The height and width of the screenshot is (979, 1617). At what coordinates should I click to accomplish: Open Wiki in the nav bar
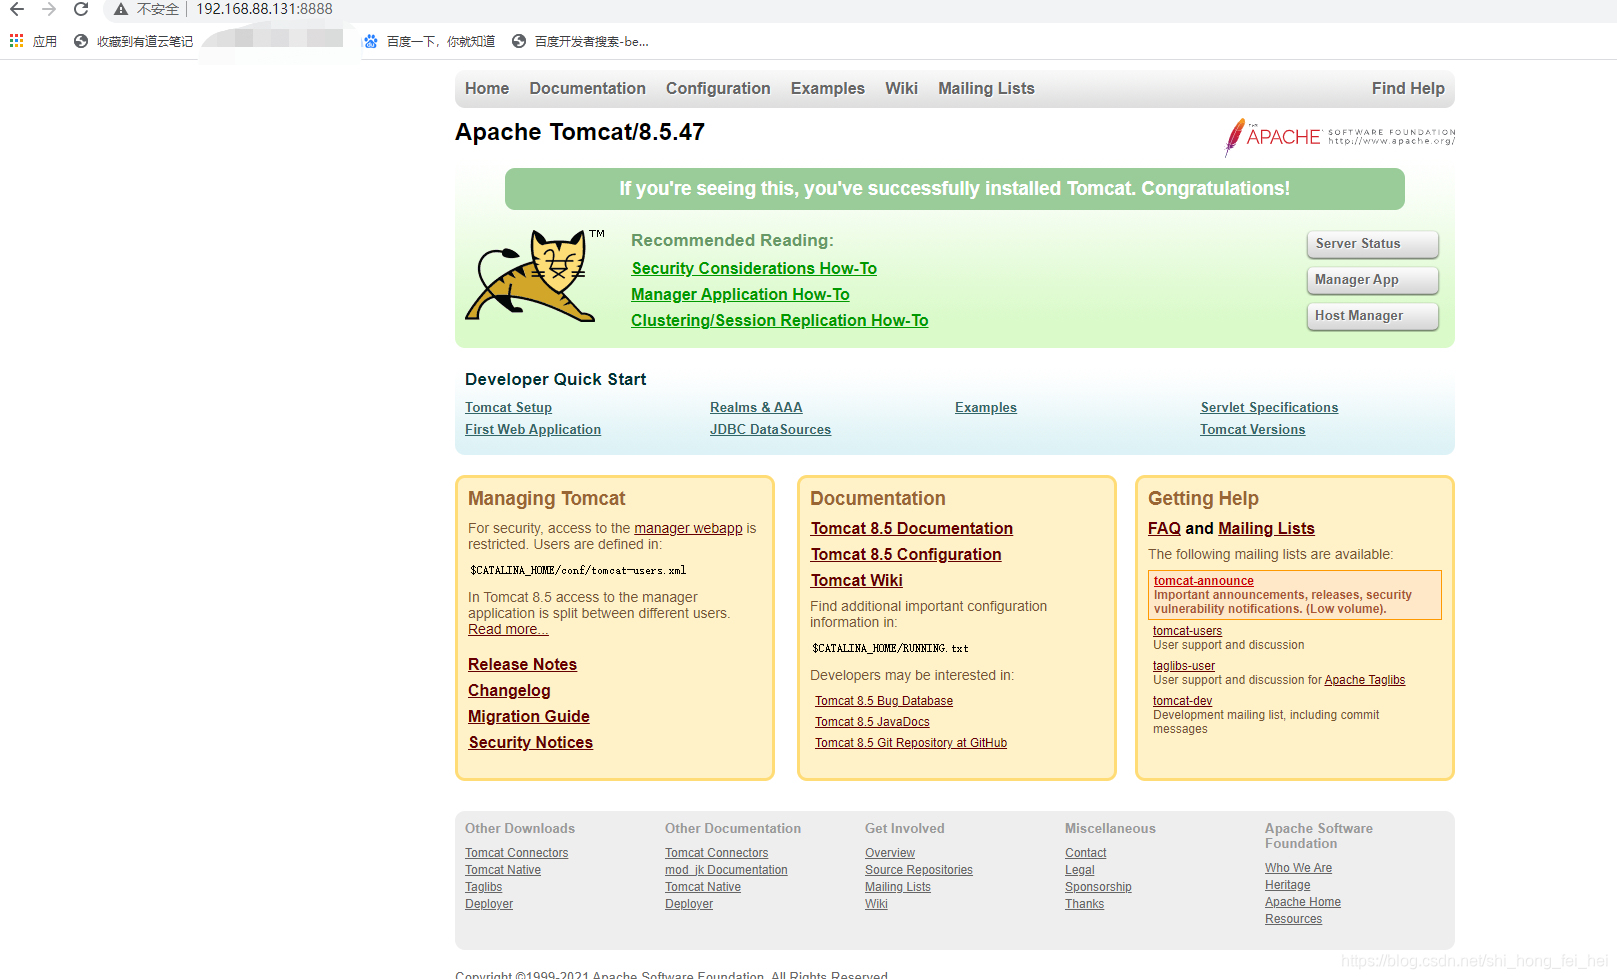(901, 88)
